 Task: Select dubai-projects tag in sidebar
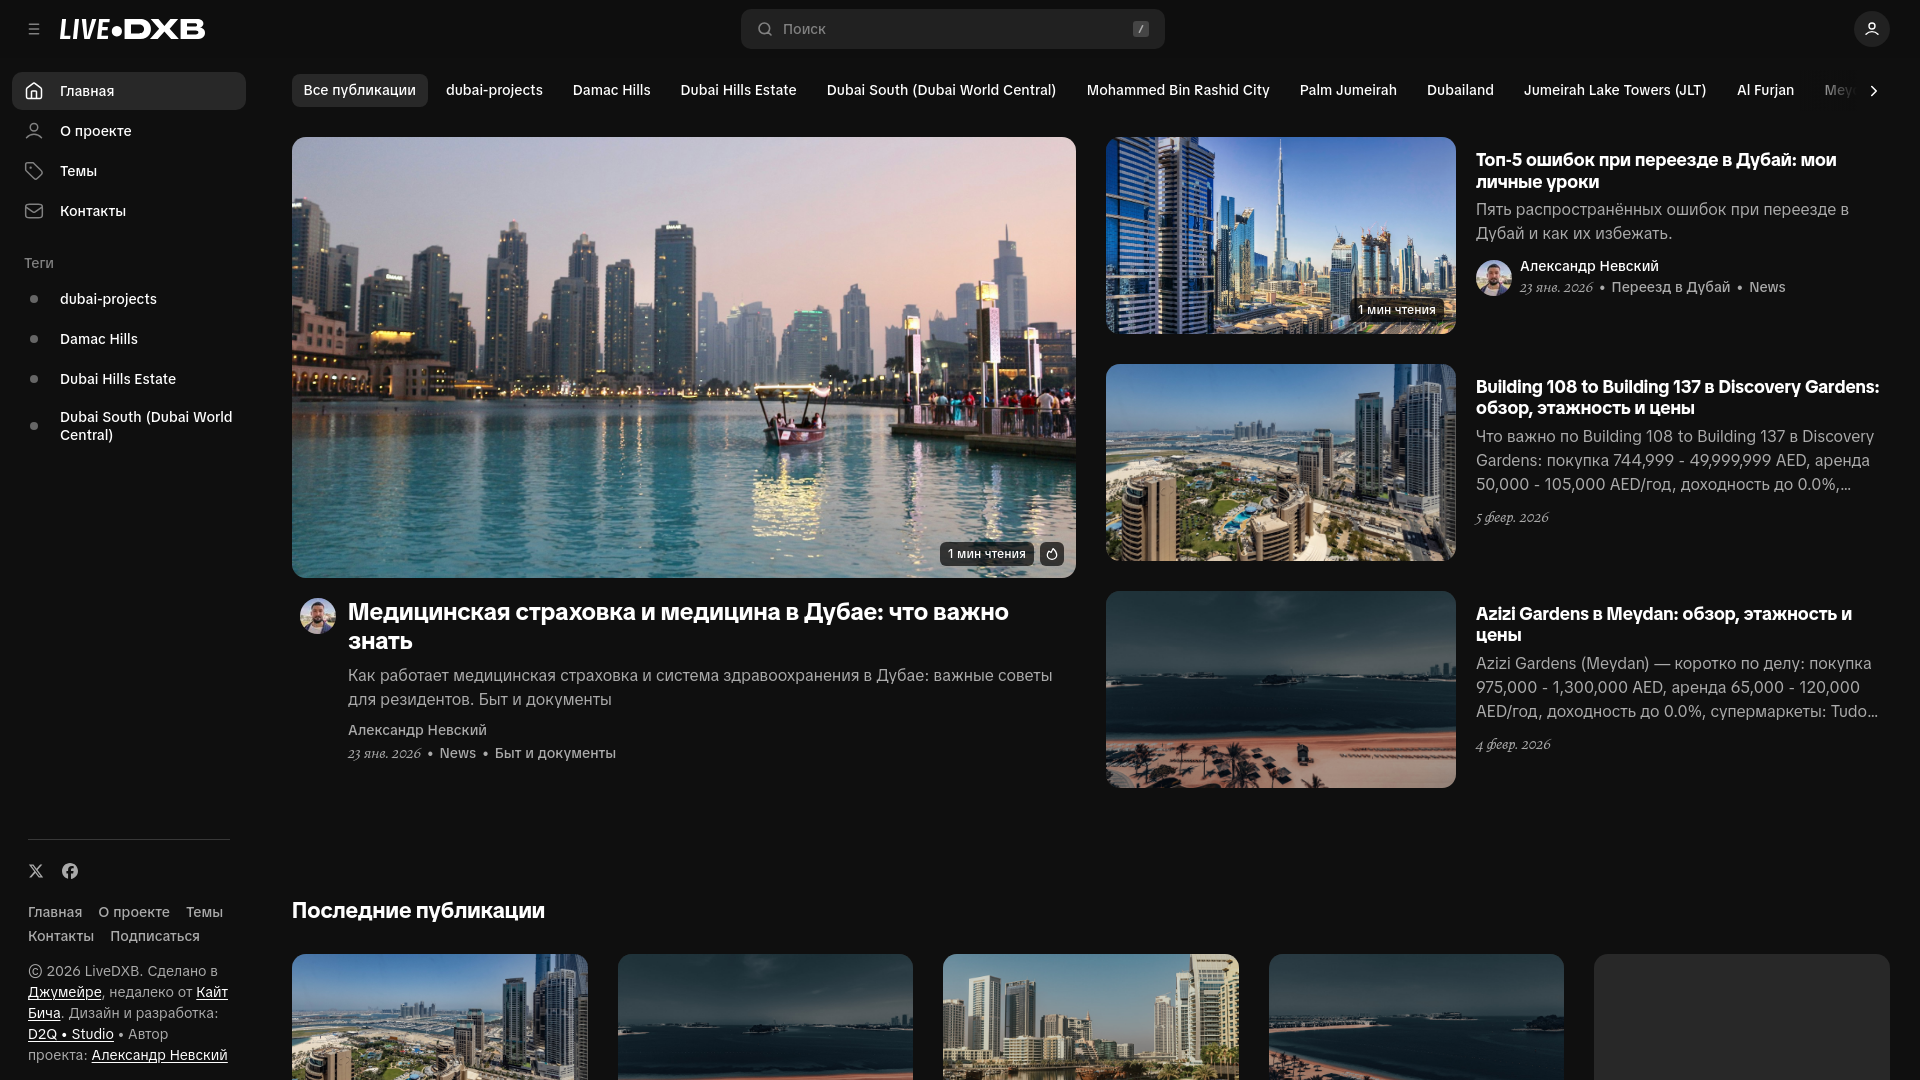coord(129,299)
